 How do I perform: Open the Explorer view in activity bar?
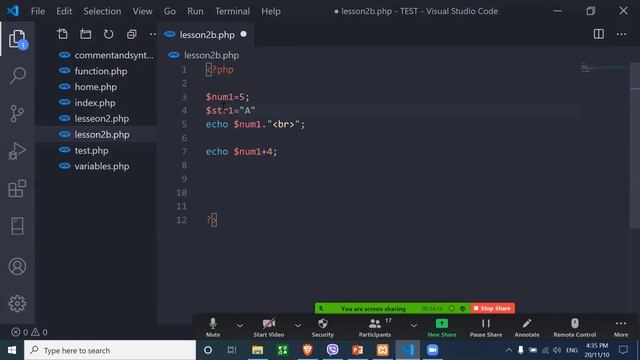[17, 39]
